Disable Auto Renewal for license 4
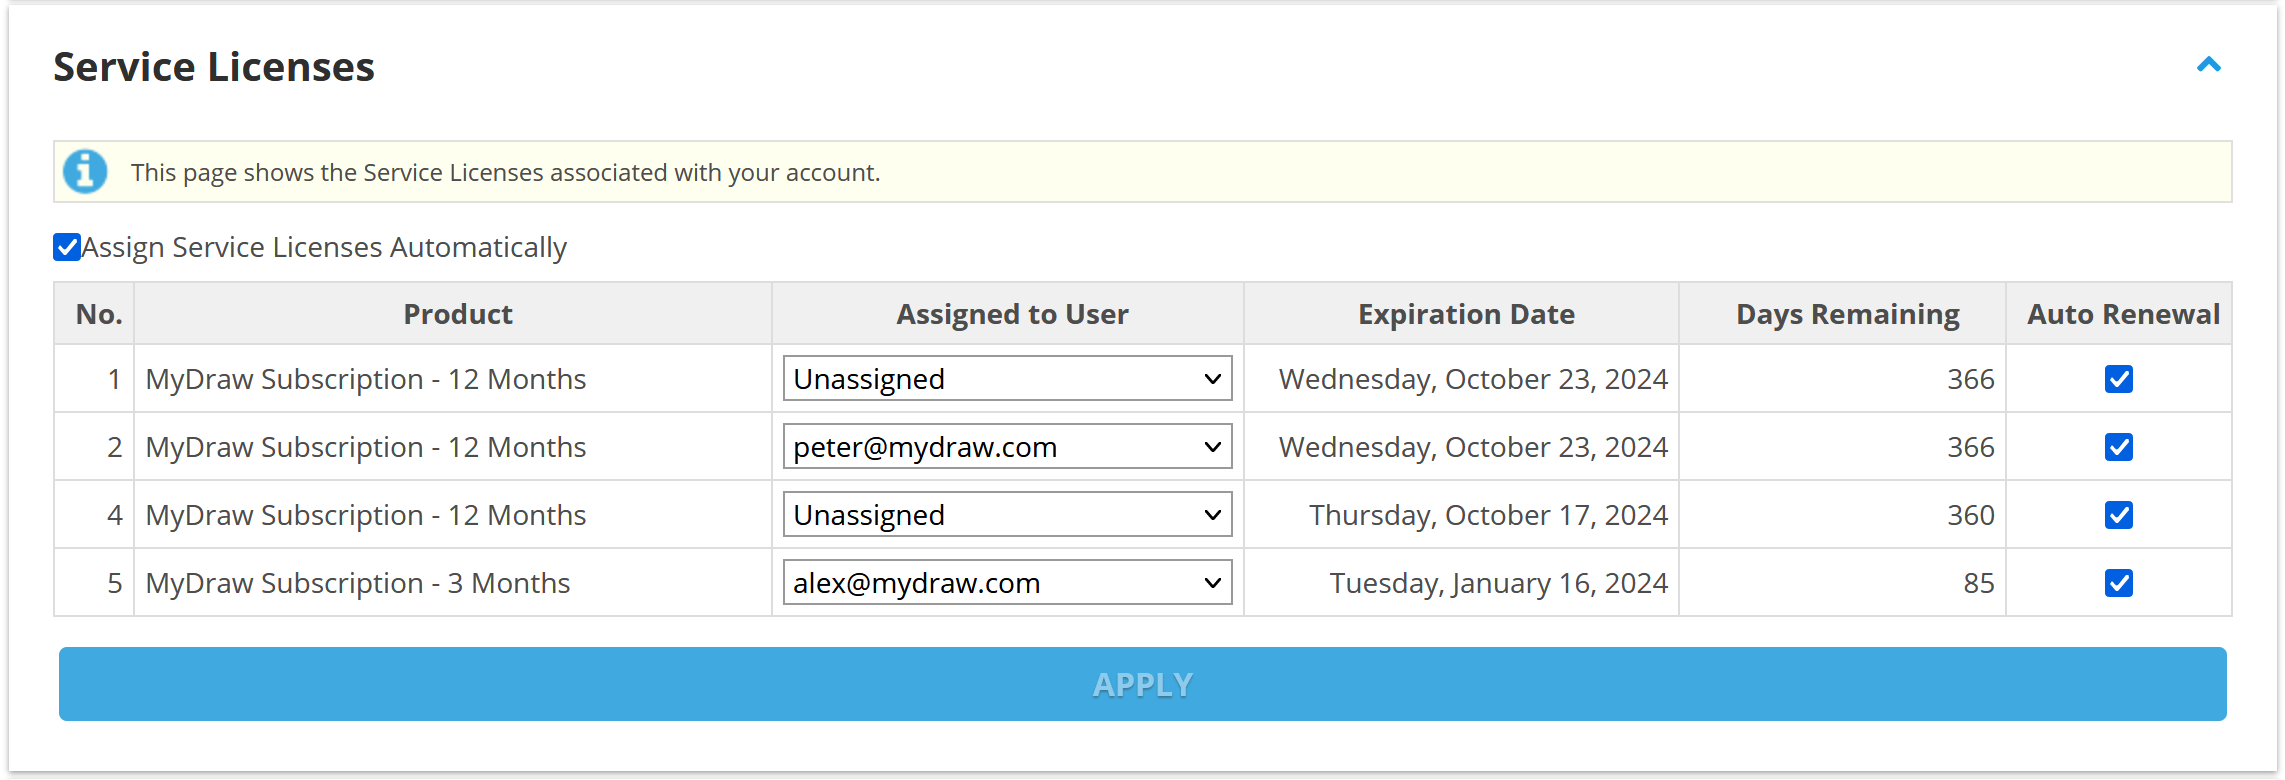Viewport: 2285px width, 780px height. point(2118,515)
